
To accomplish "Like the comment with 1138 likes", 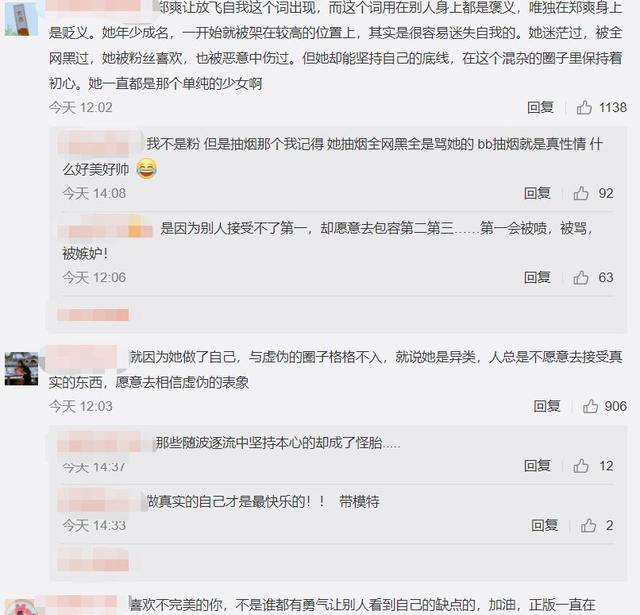I will click(584, 108).
